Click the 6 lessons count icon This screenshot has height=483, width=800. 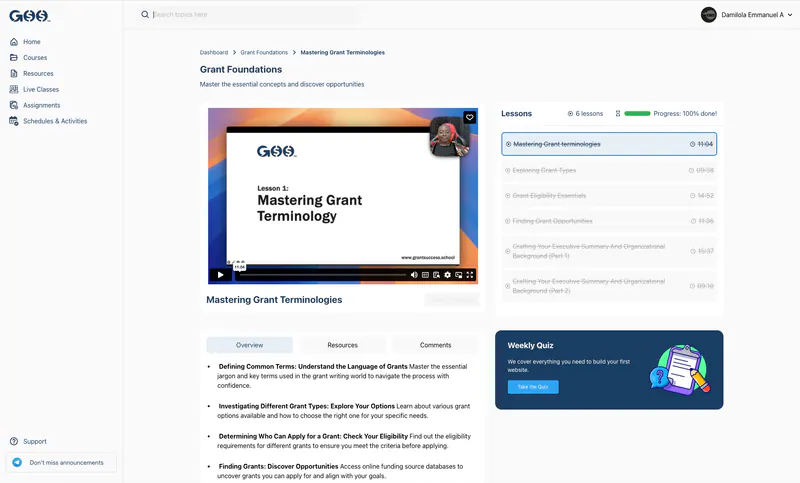coord(570,114)
